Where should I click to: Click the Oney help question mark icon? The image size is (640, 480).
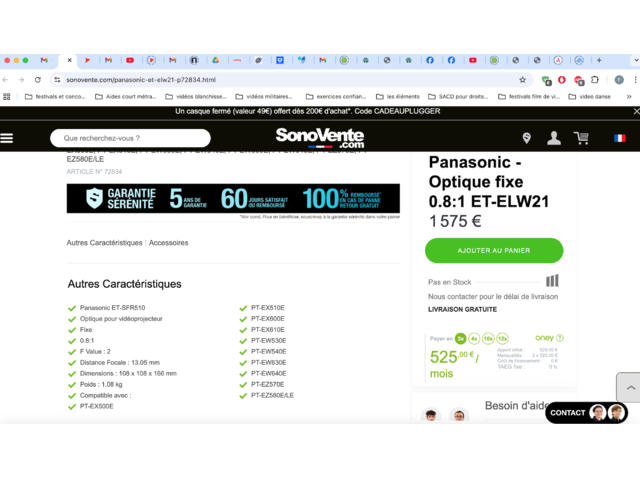point(559,338)
